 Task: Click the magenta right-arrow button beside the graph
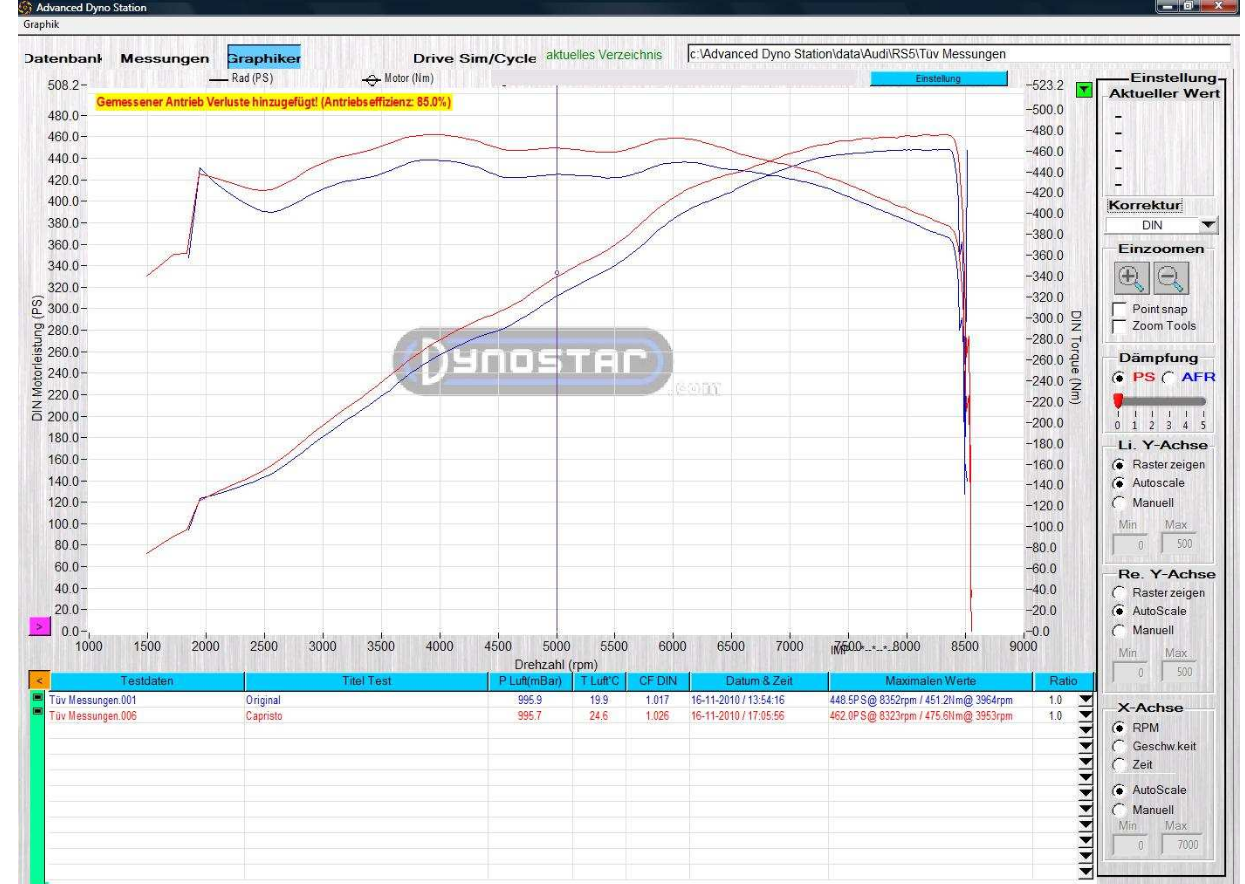tap(39, 626)
